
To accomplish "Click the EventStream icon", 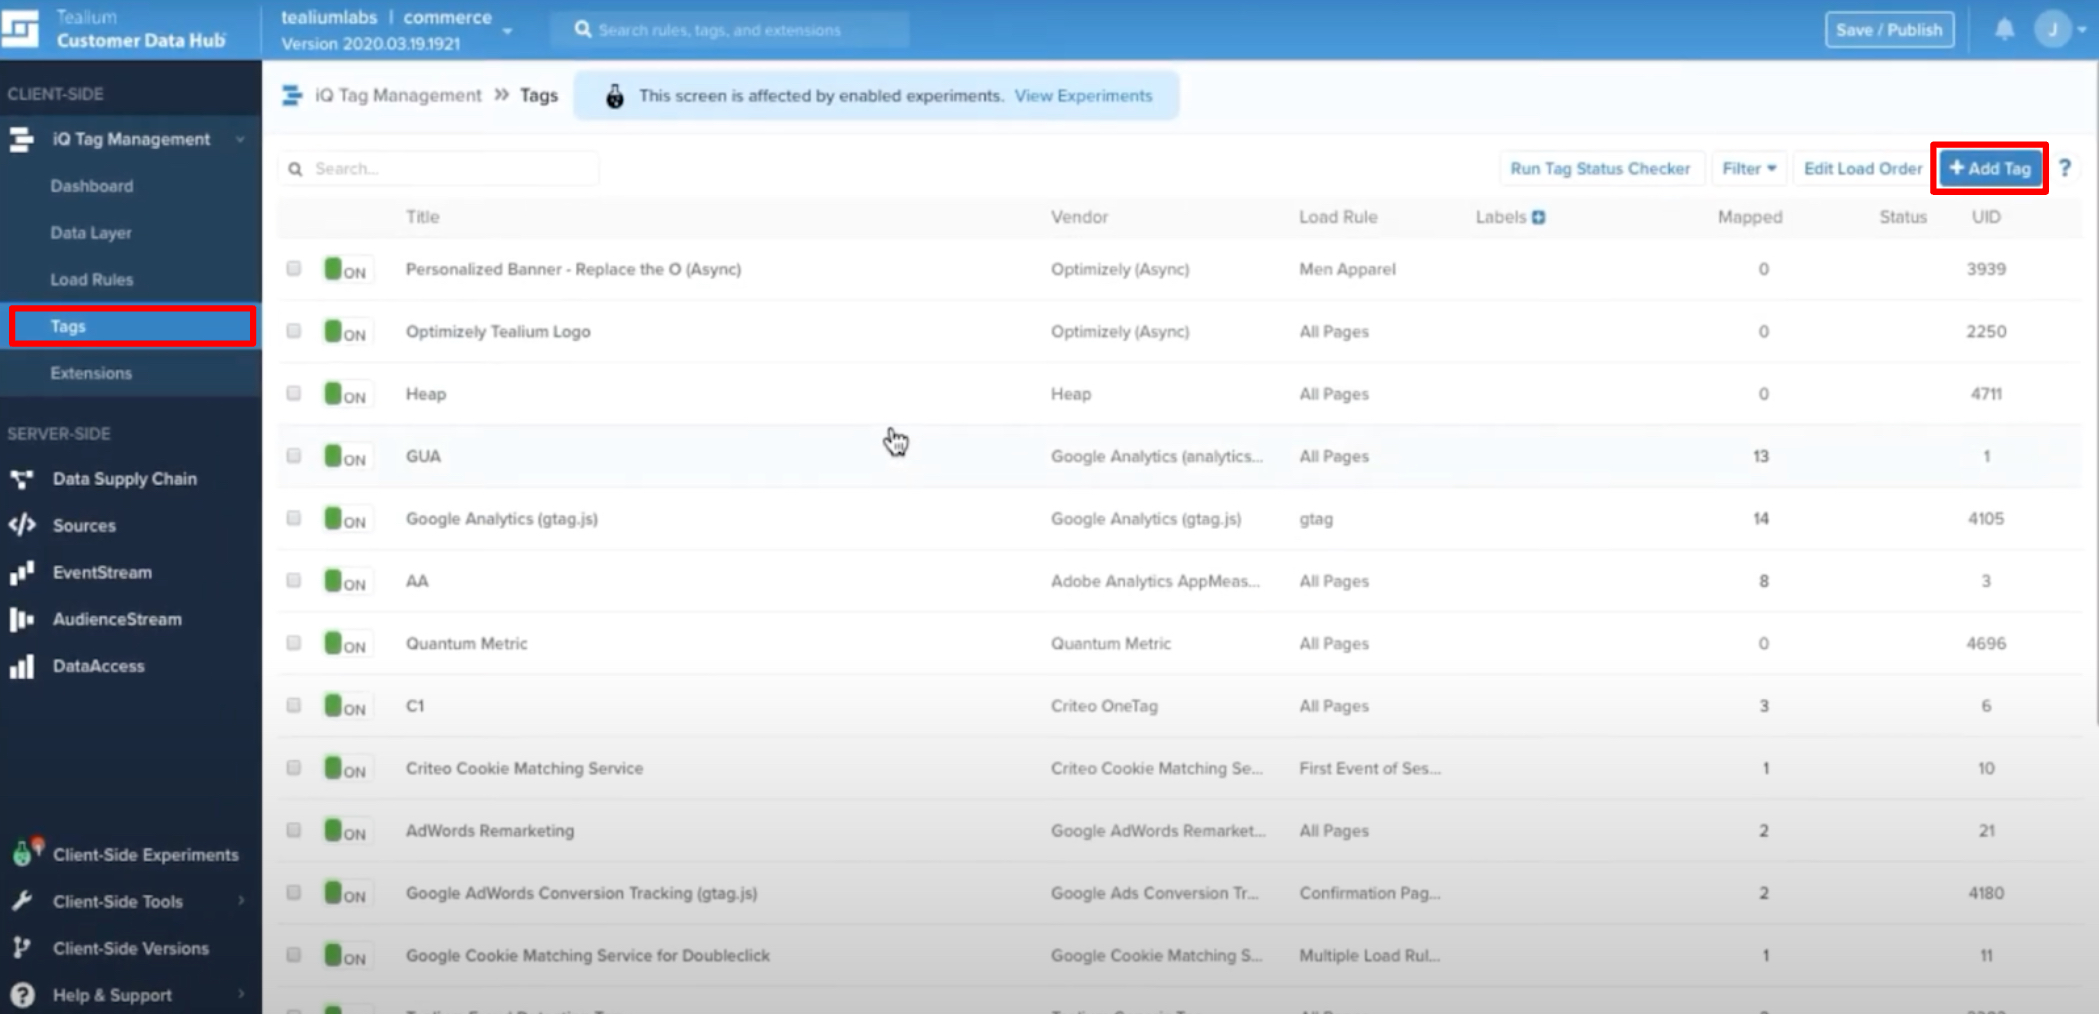I will click(21, 572).
